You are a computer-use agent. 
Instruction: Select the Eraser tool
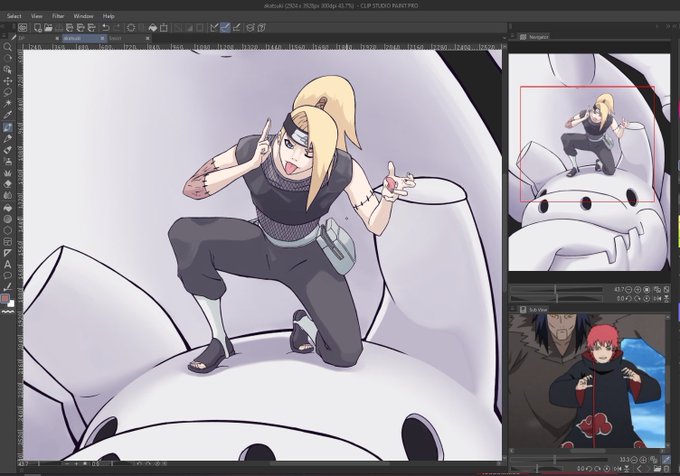click(x=7, y=184)
